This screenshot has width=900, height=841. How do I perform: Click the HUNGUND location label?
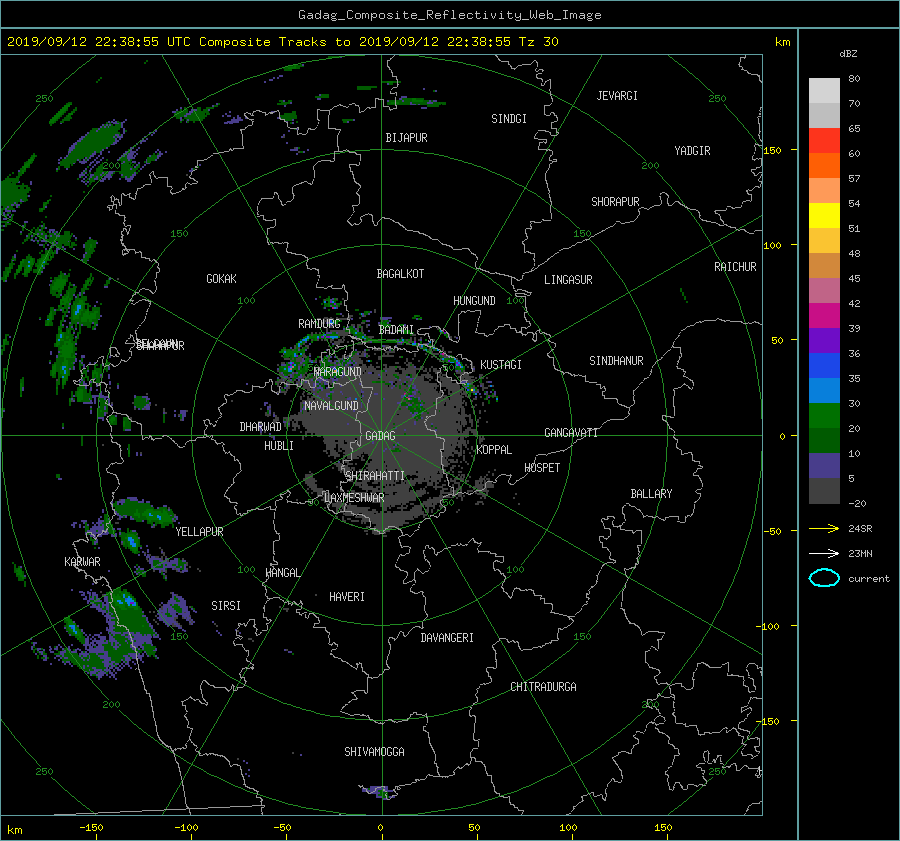(474, 301)
